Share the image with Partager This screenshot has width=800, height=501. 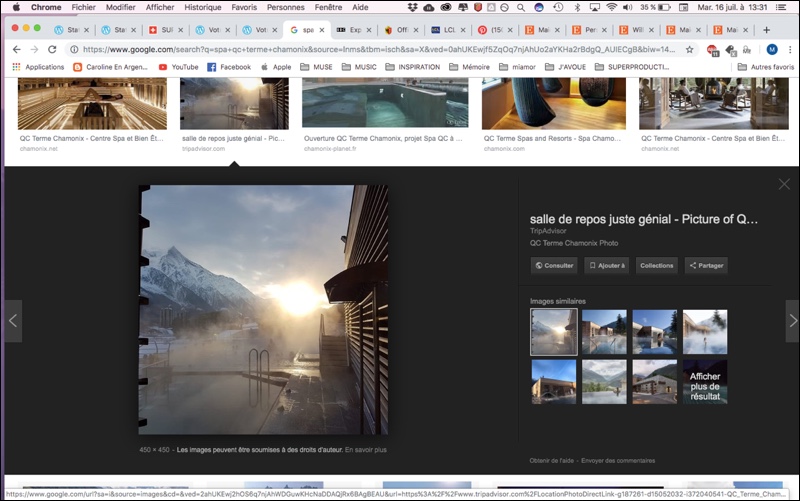pyautogui.click(x=706, y=266)
